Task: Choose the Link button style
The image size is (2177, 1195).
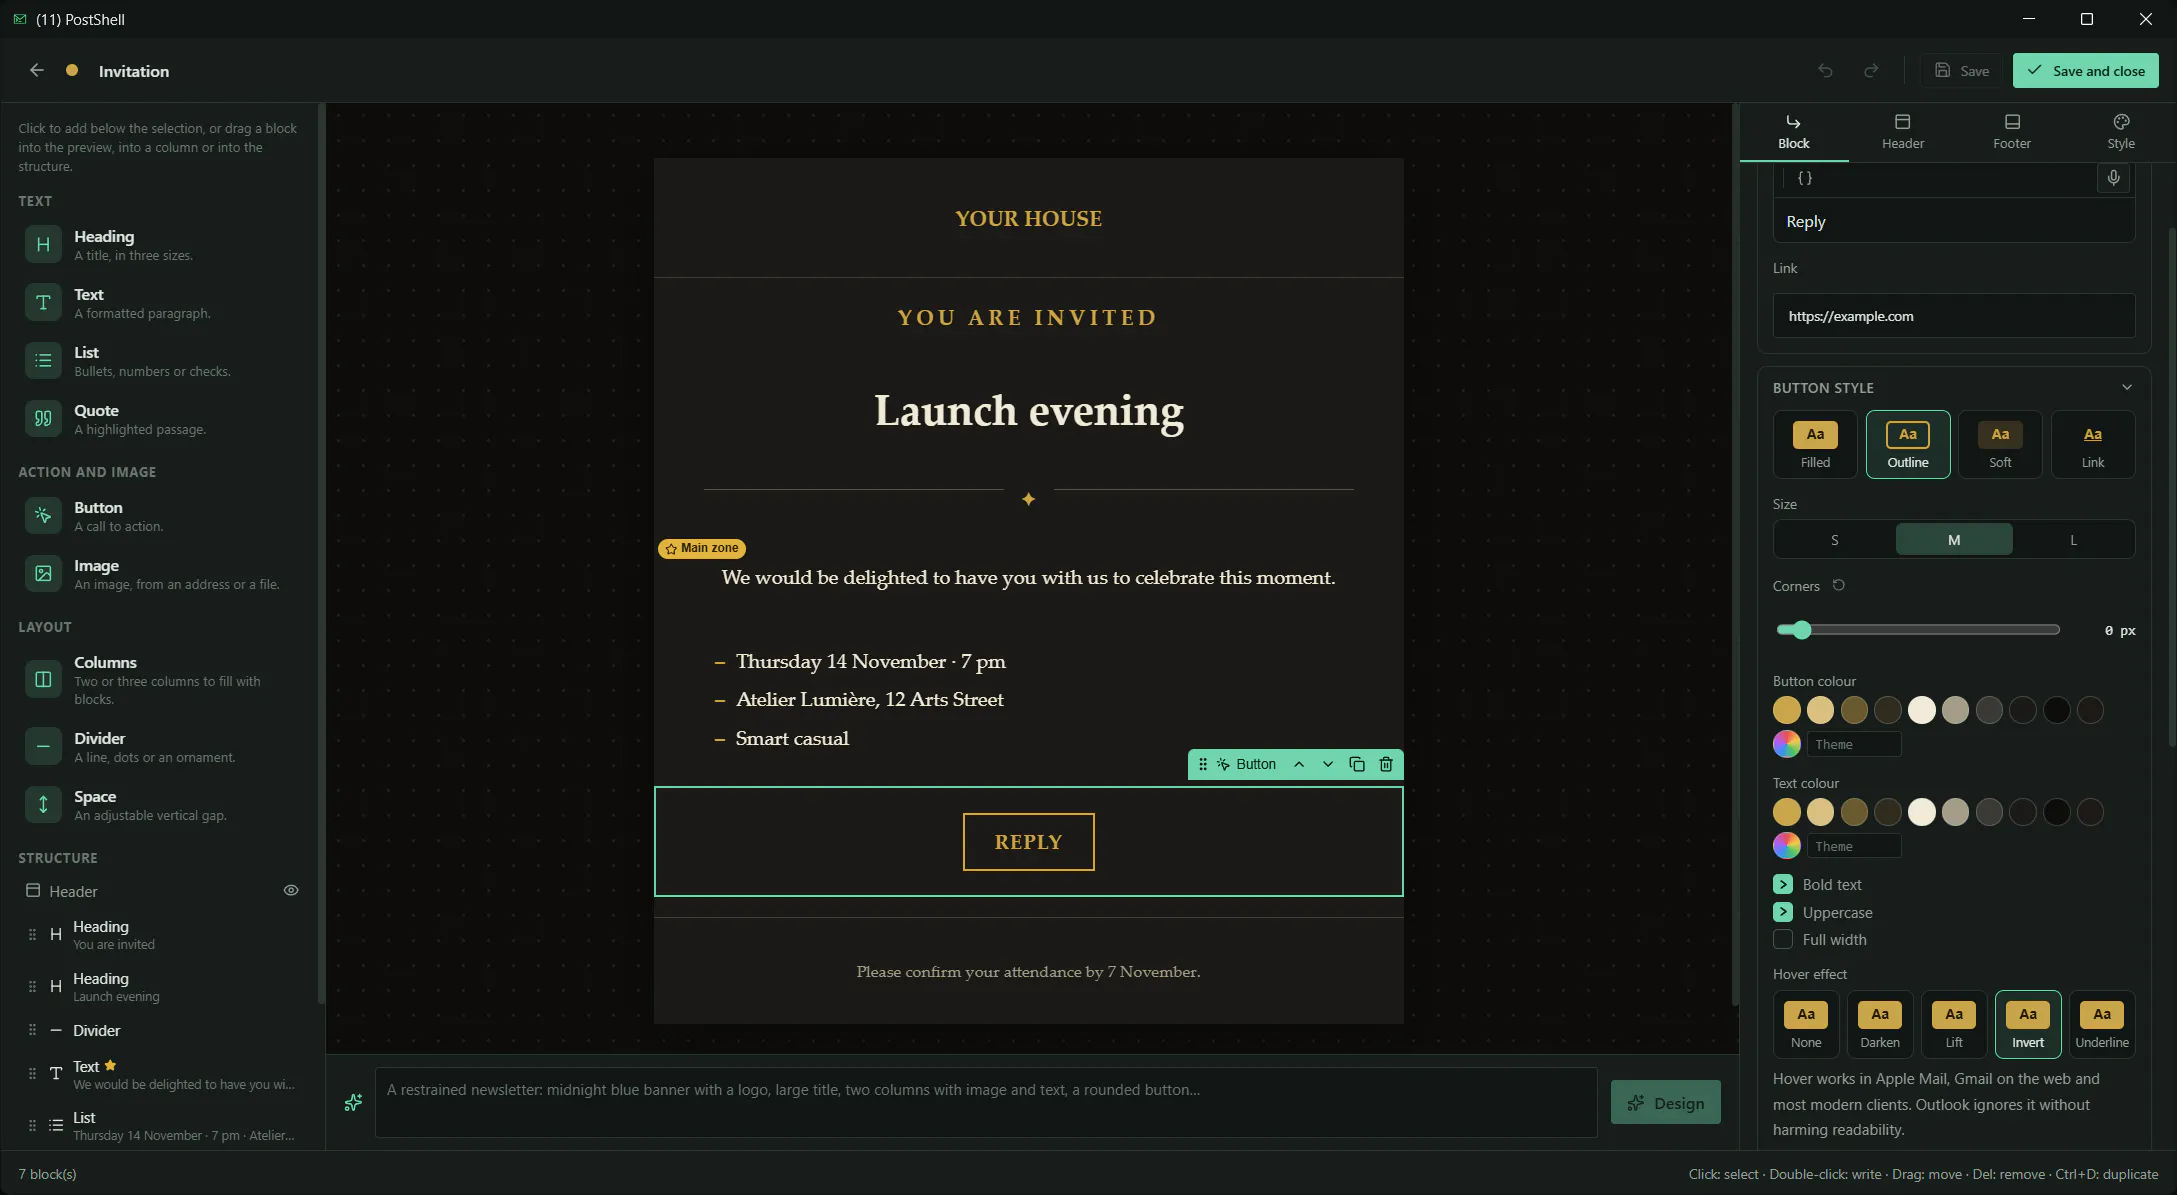Action: tap(2093, 444)
